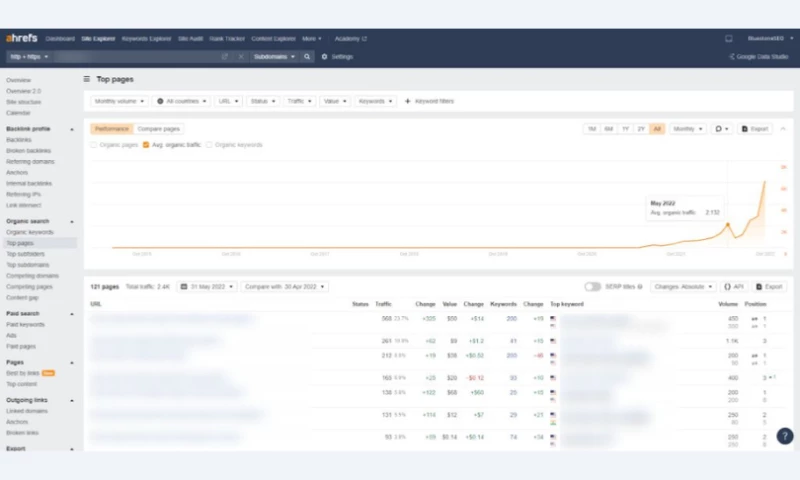Add Keyword filters with plus button
The width and height of the screenshot is (800, 480).
click(429, 101)
